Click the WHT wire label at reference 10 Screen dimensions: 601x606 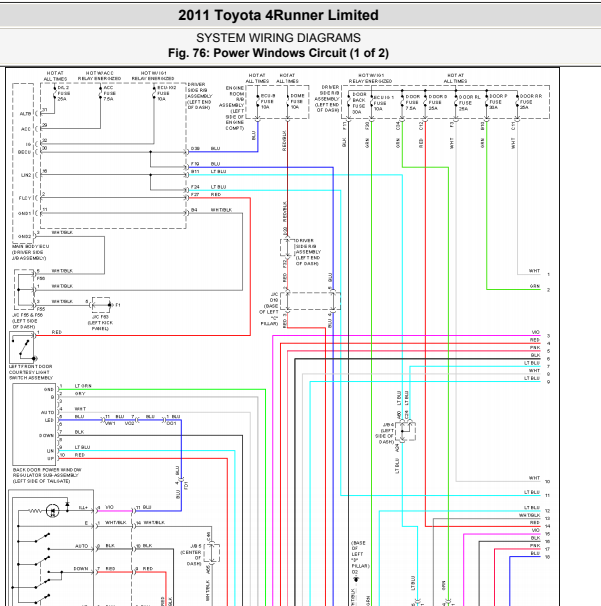(x=534, y=478)
